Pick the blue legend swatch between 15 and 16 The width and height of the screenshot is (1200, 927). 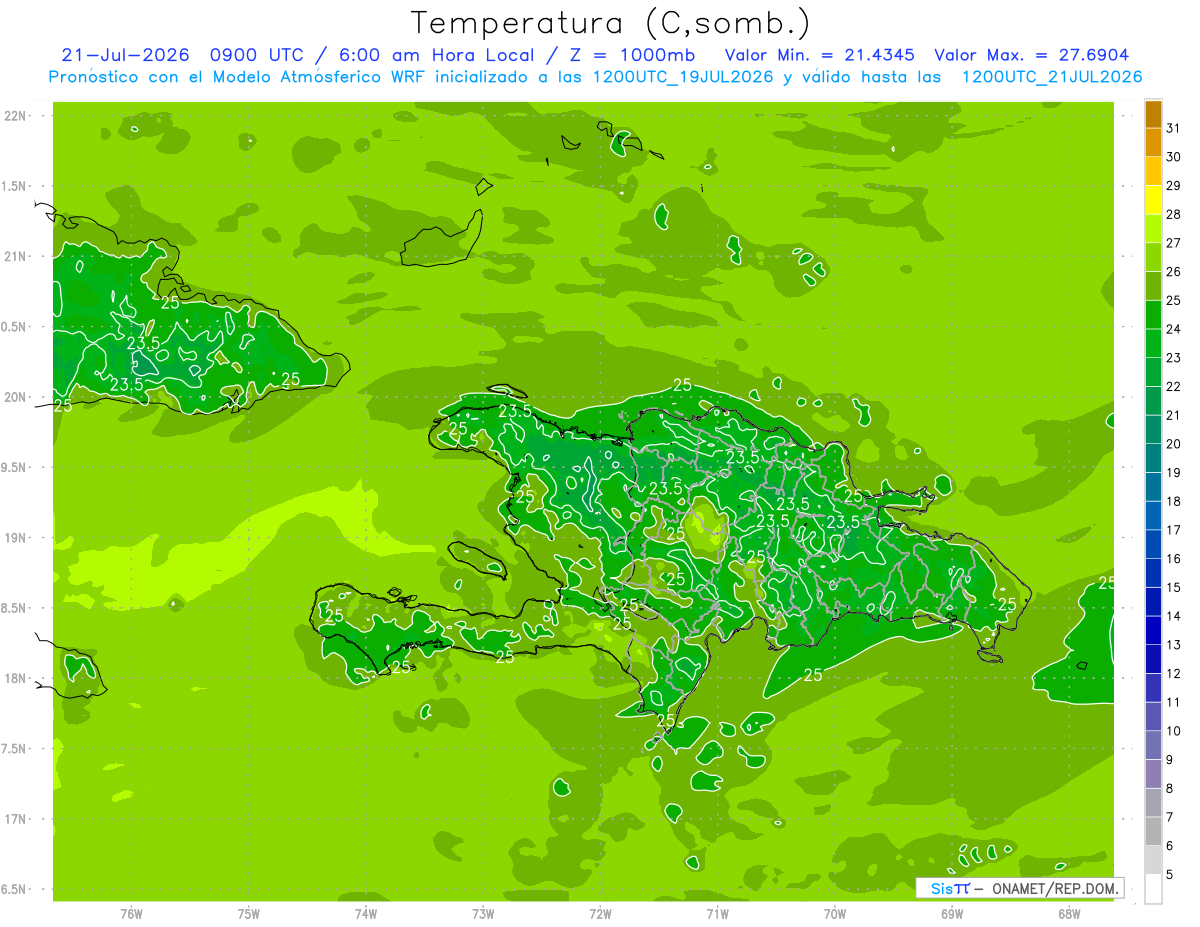tap(1153, 573)
